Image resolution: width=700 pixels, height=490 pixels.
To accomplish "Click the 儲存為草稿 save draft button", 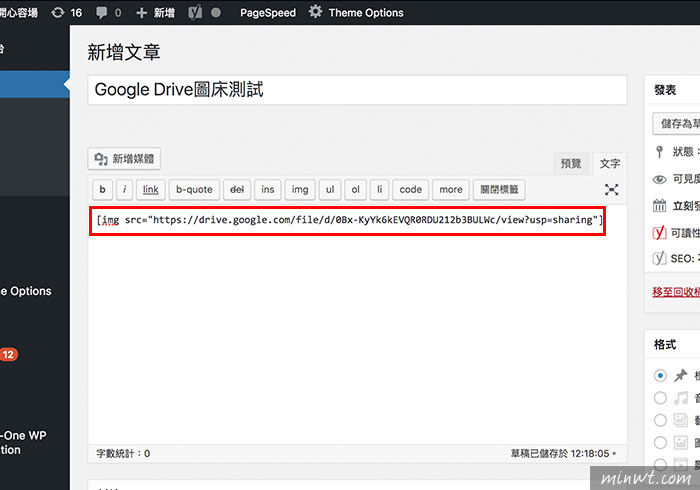I will pos(676,124).
